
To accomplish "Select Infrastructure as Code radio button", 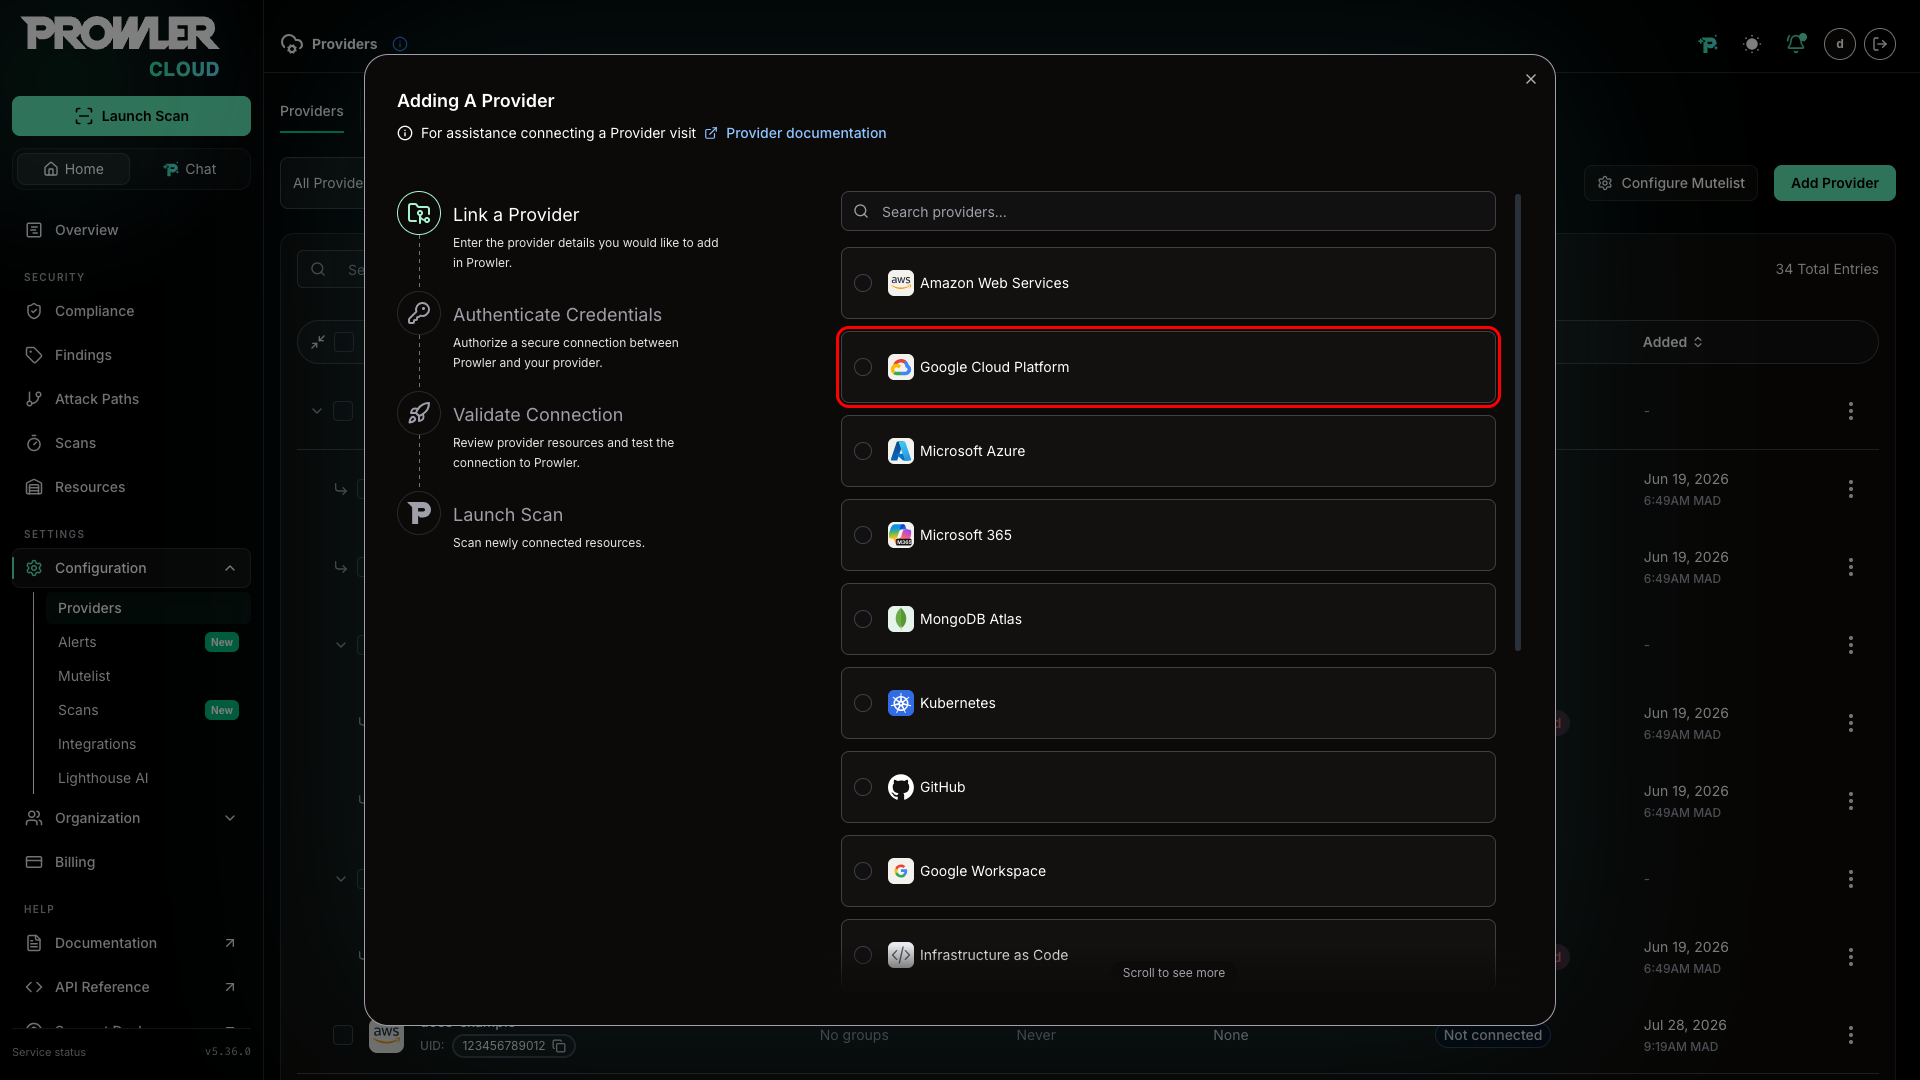I will (x=863, y=955).
